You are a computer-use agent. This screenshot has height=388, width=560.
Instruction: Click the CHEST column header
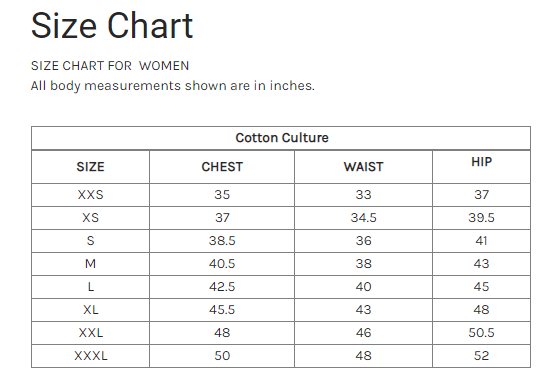click(x=222, y=167)
